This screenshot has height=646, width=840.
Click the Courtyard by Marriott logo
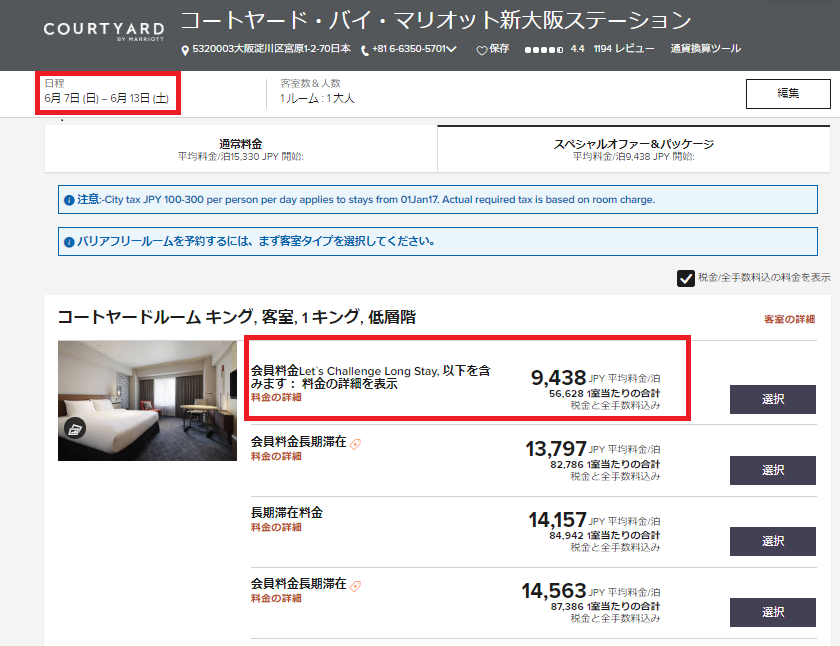point(104,31)
